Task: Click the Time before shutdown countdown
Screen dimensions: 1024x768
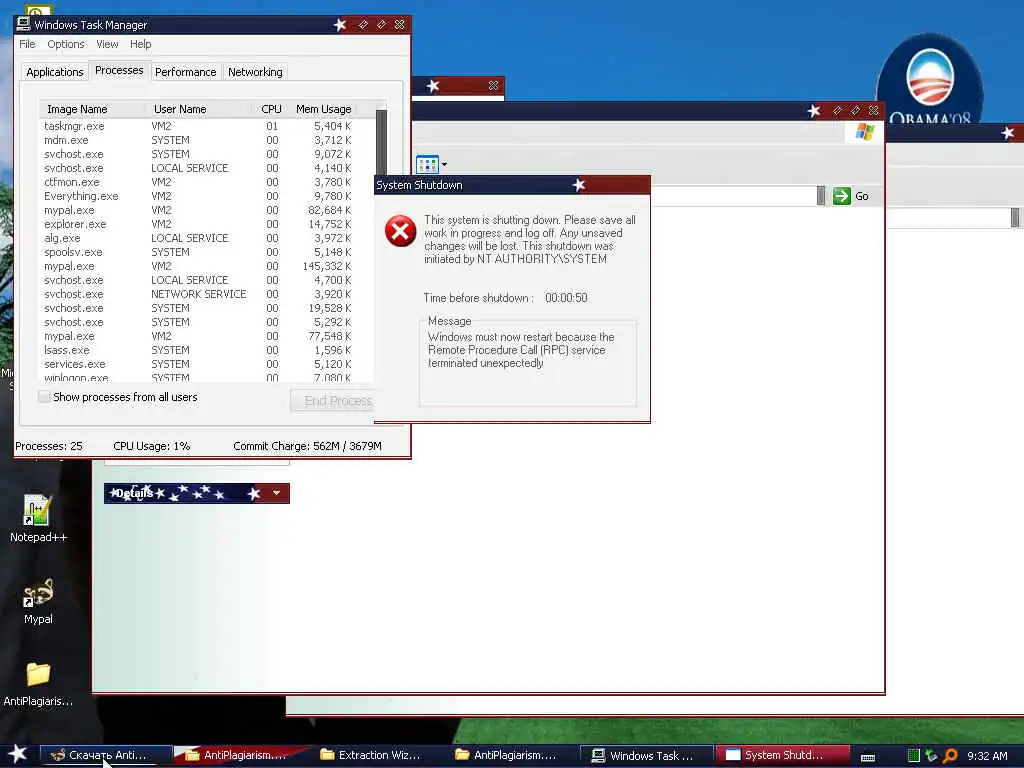Action: [566, 298]
